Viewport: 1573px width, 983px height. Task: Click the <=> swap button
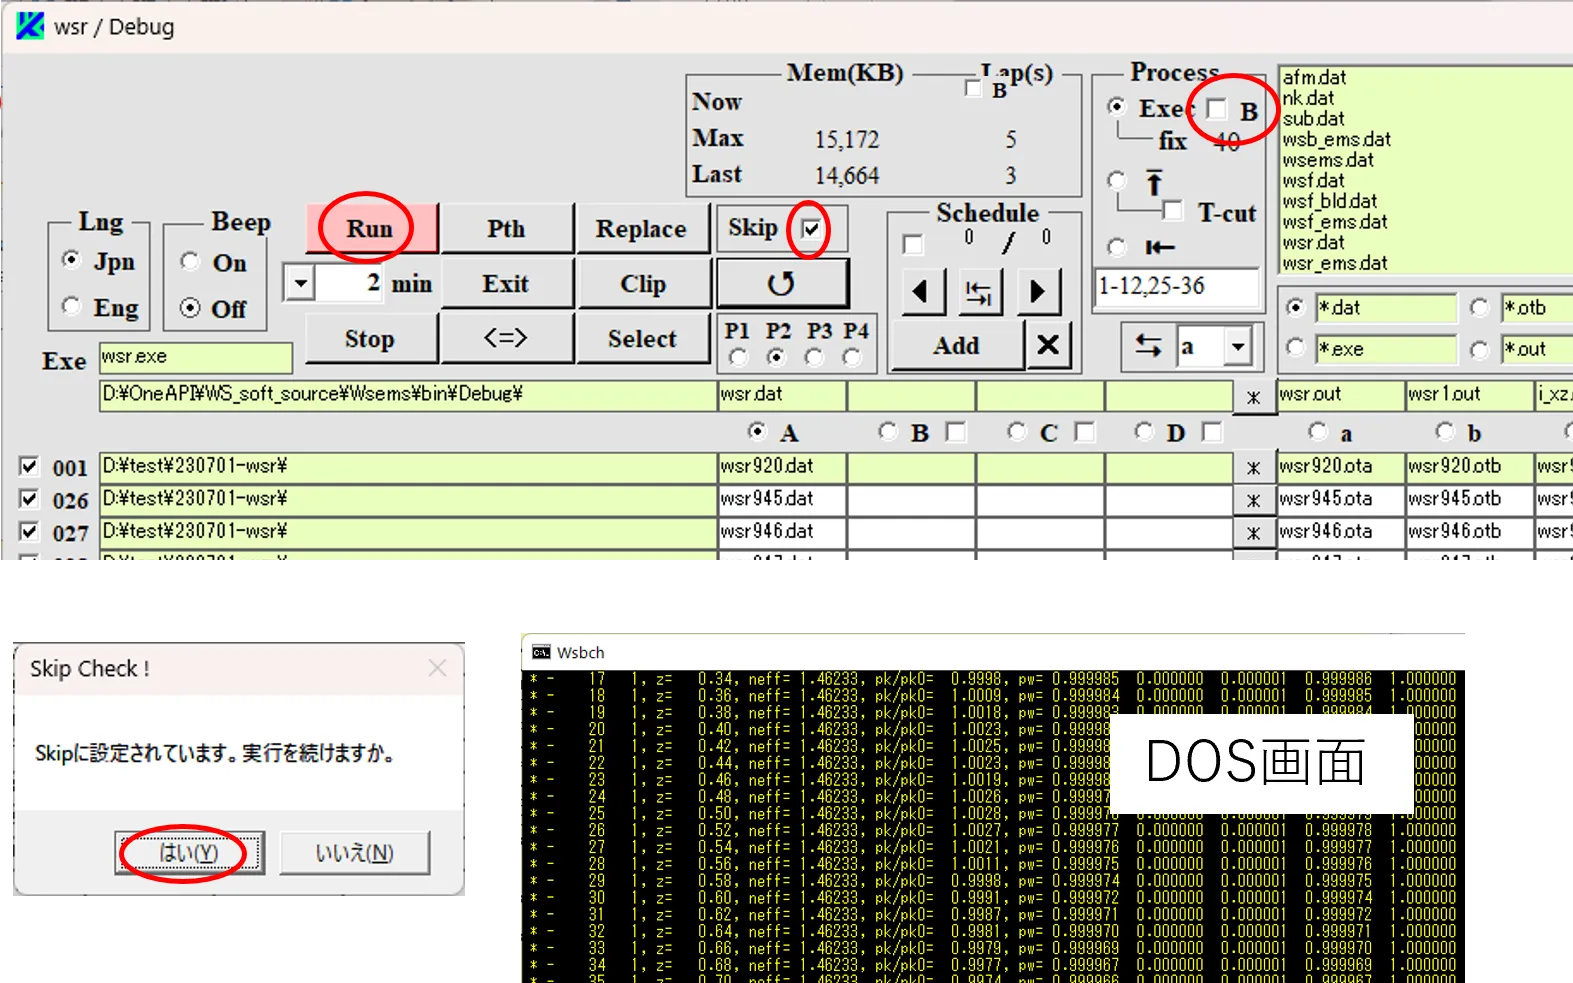click(506, 338)
